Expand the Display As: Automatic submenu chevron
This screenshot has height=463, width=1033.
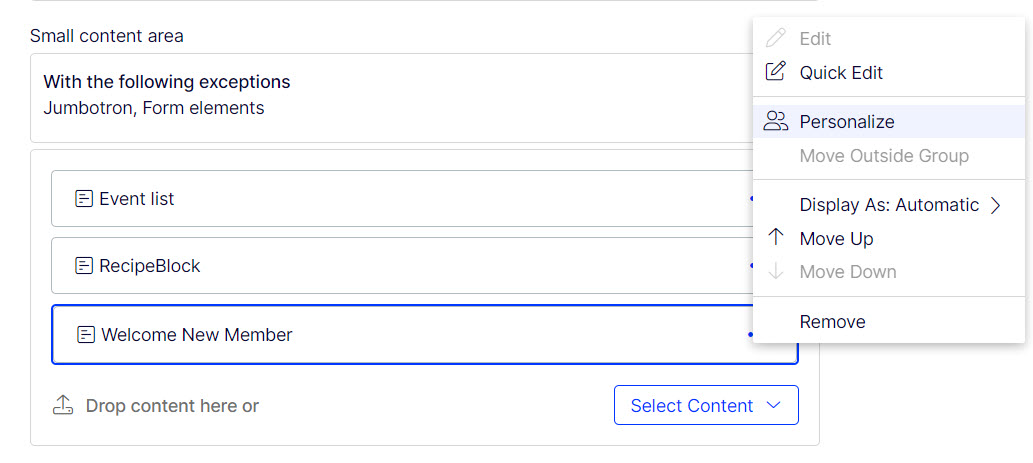click(995, 205)
